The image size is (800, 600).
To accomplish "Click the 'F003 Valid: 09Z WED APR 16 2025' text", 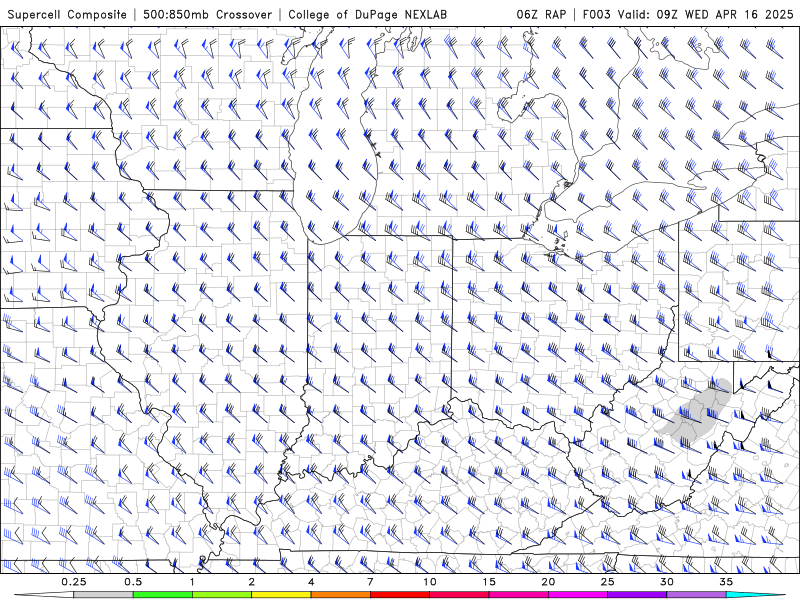I will [688, 14].
